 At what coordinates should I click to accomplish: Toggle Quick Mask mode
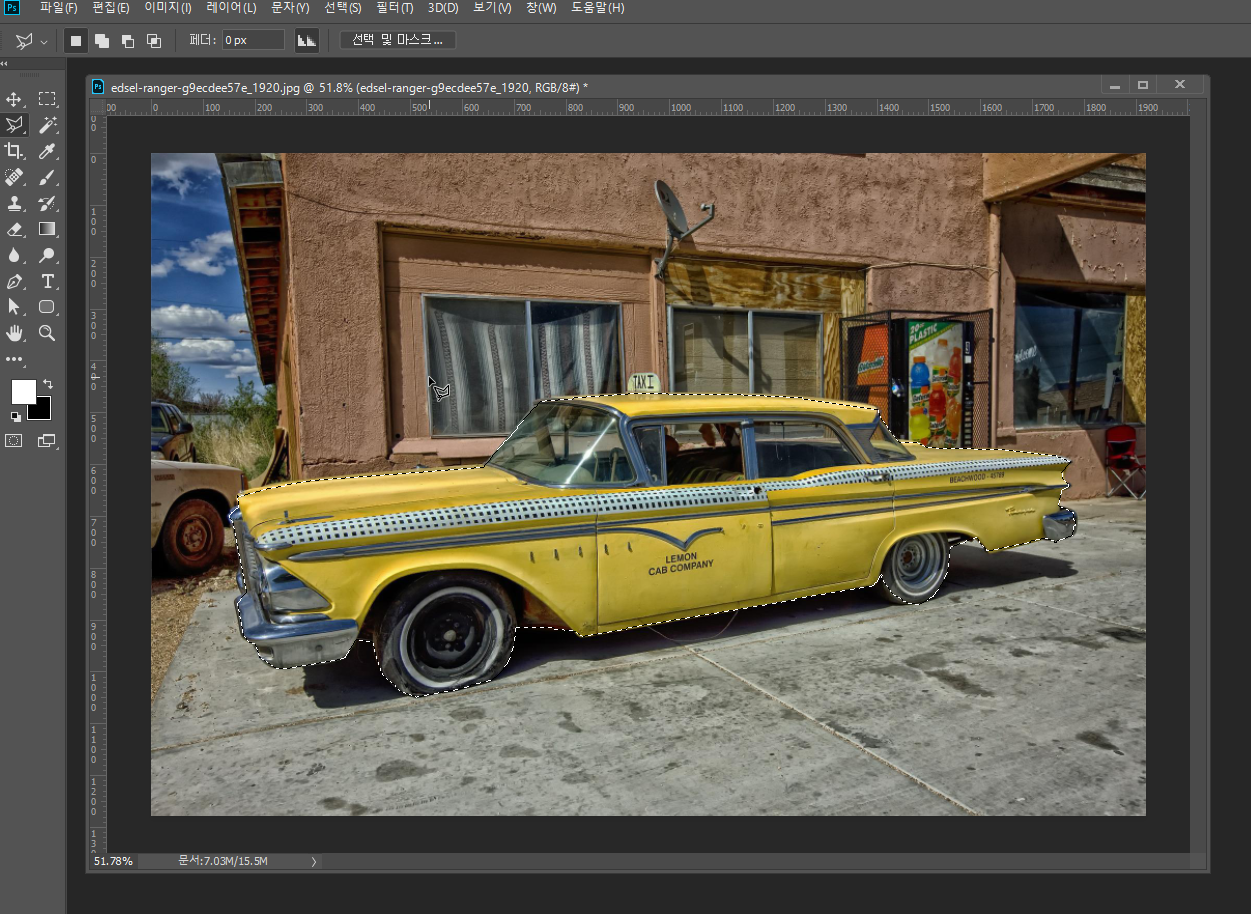pyautogui.click(x=15, y=440)
